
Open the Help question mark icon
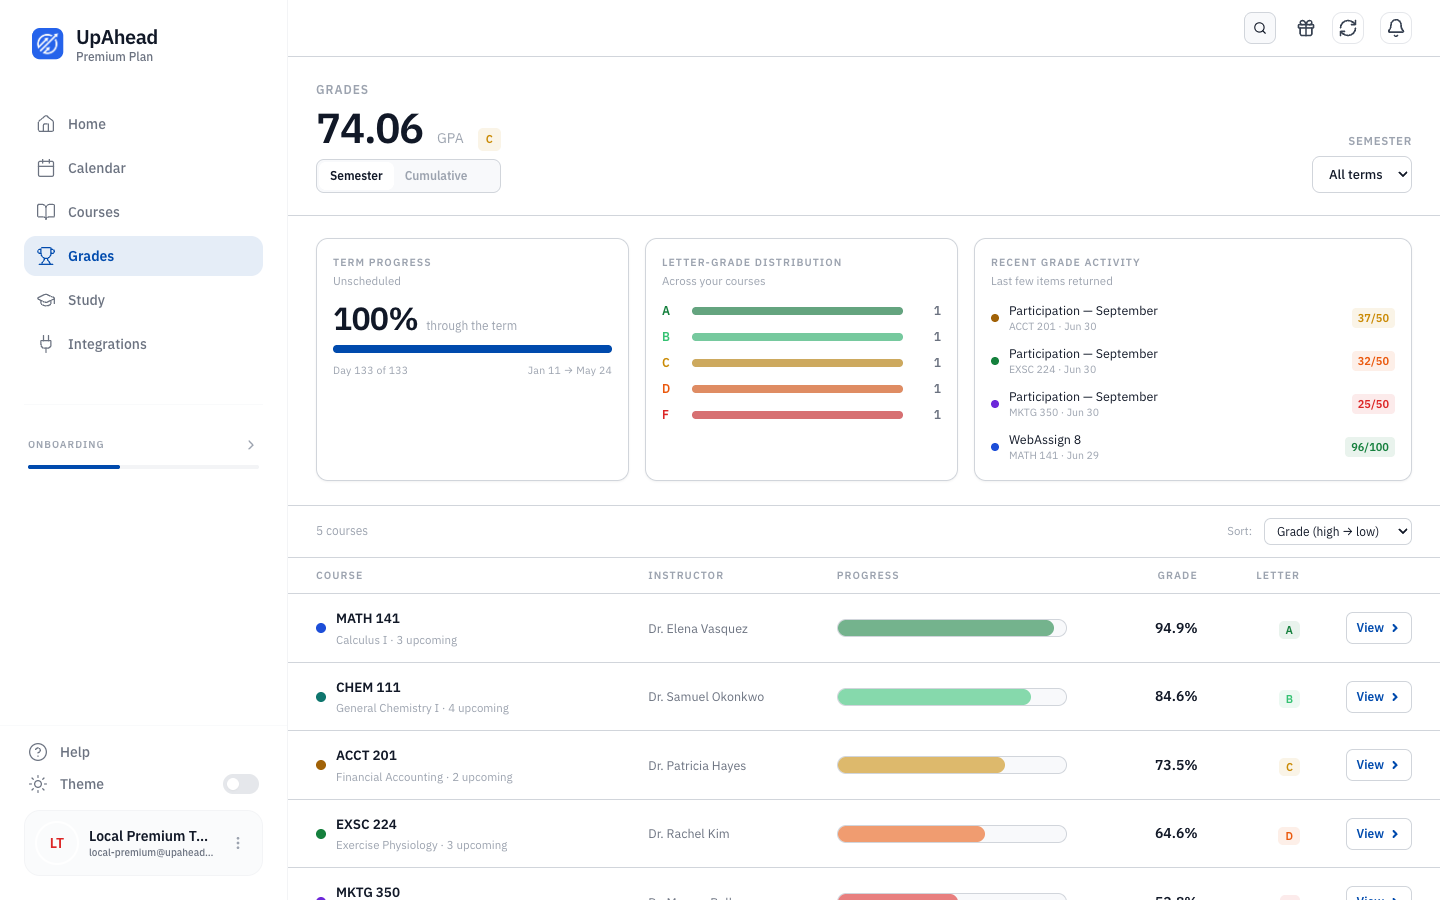[x=38, y=752]
